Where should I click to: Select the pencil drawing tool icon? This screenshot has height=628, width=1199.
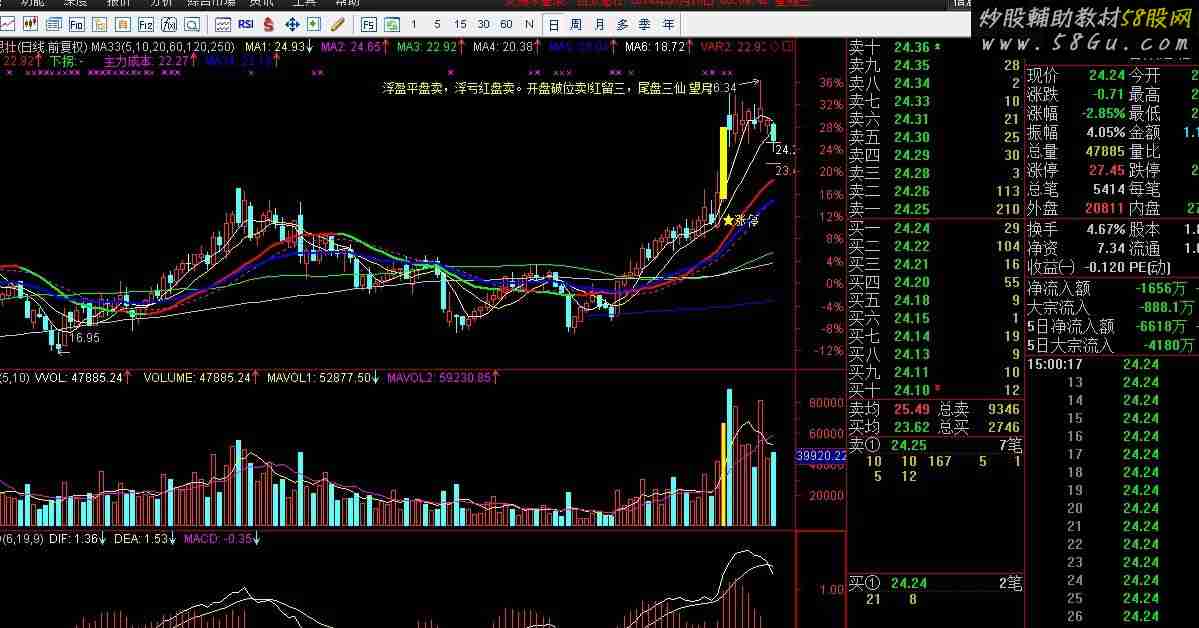click(337, 24)
